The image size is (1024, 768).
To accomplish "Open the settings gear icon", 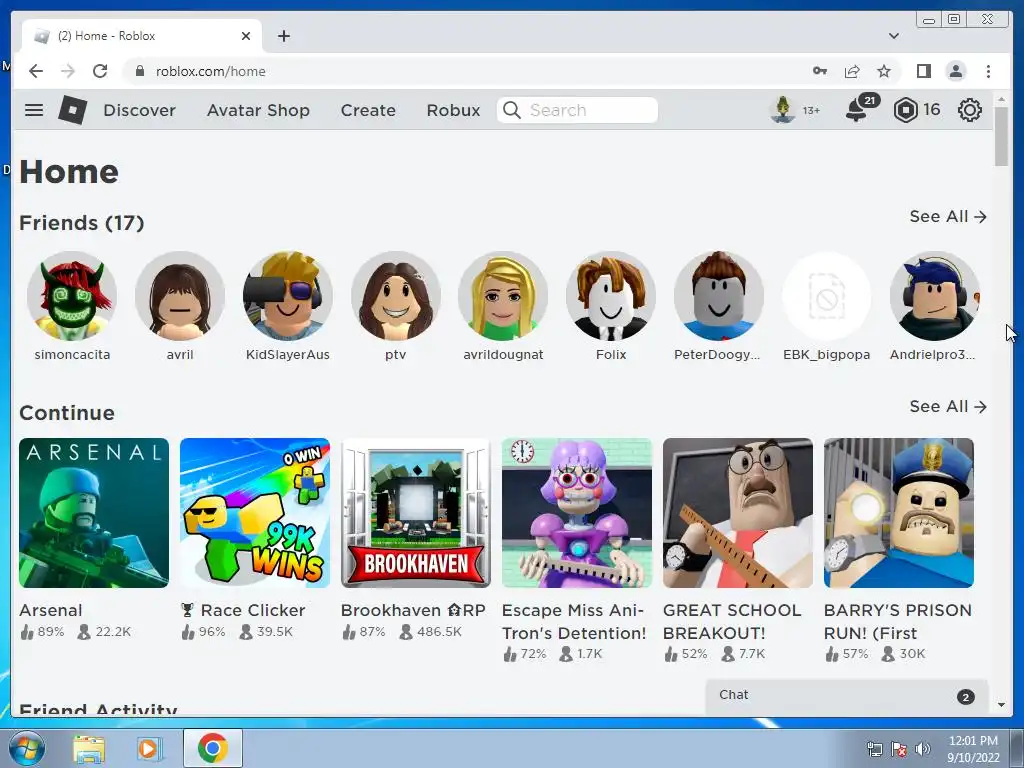I will (x=970, y=110).
